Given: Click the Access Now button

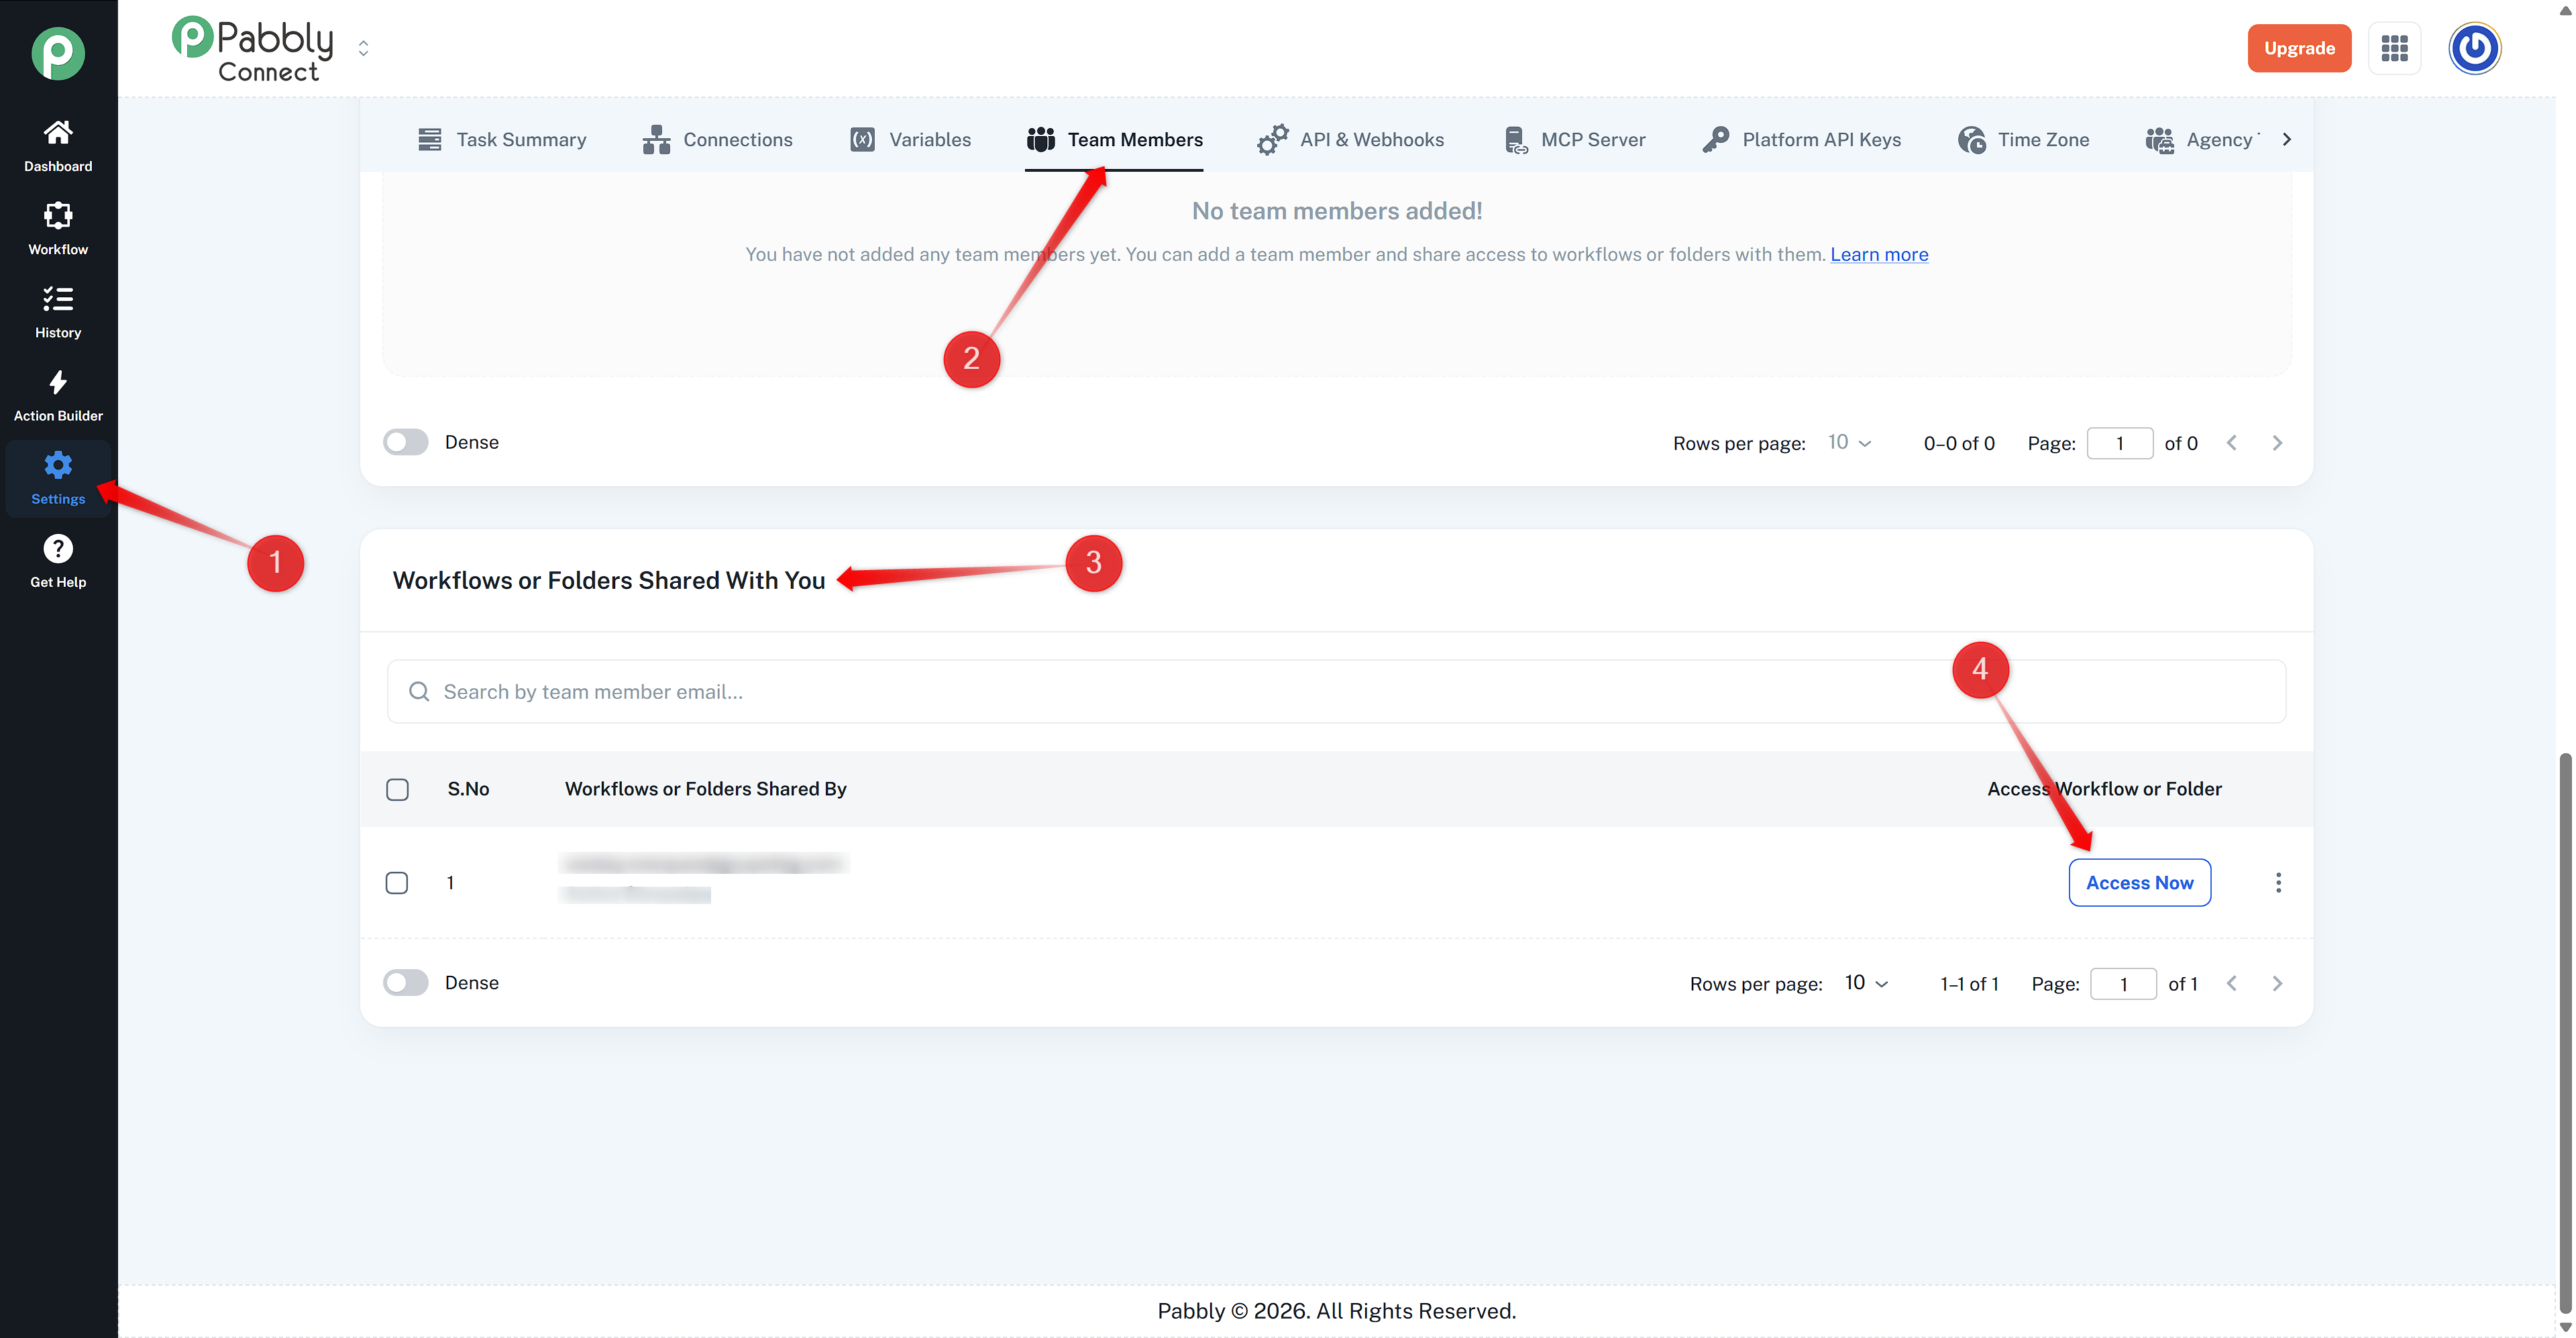Looking at the screenshot, I should (x=2139, y=882).
